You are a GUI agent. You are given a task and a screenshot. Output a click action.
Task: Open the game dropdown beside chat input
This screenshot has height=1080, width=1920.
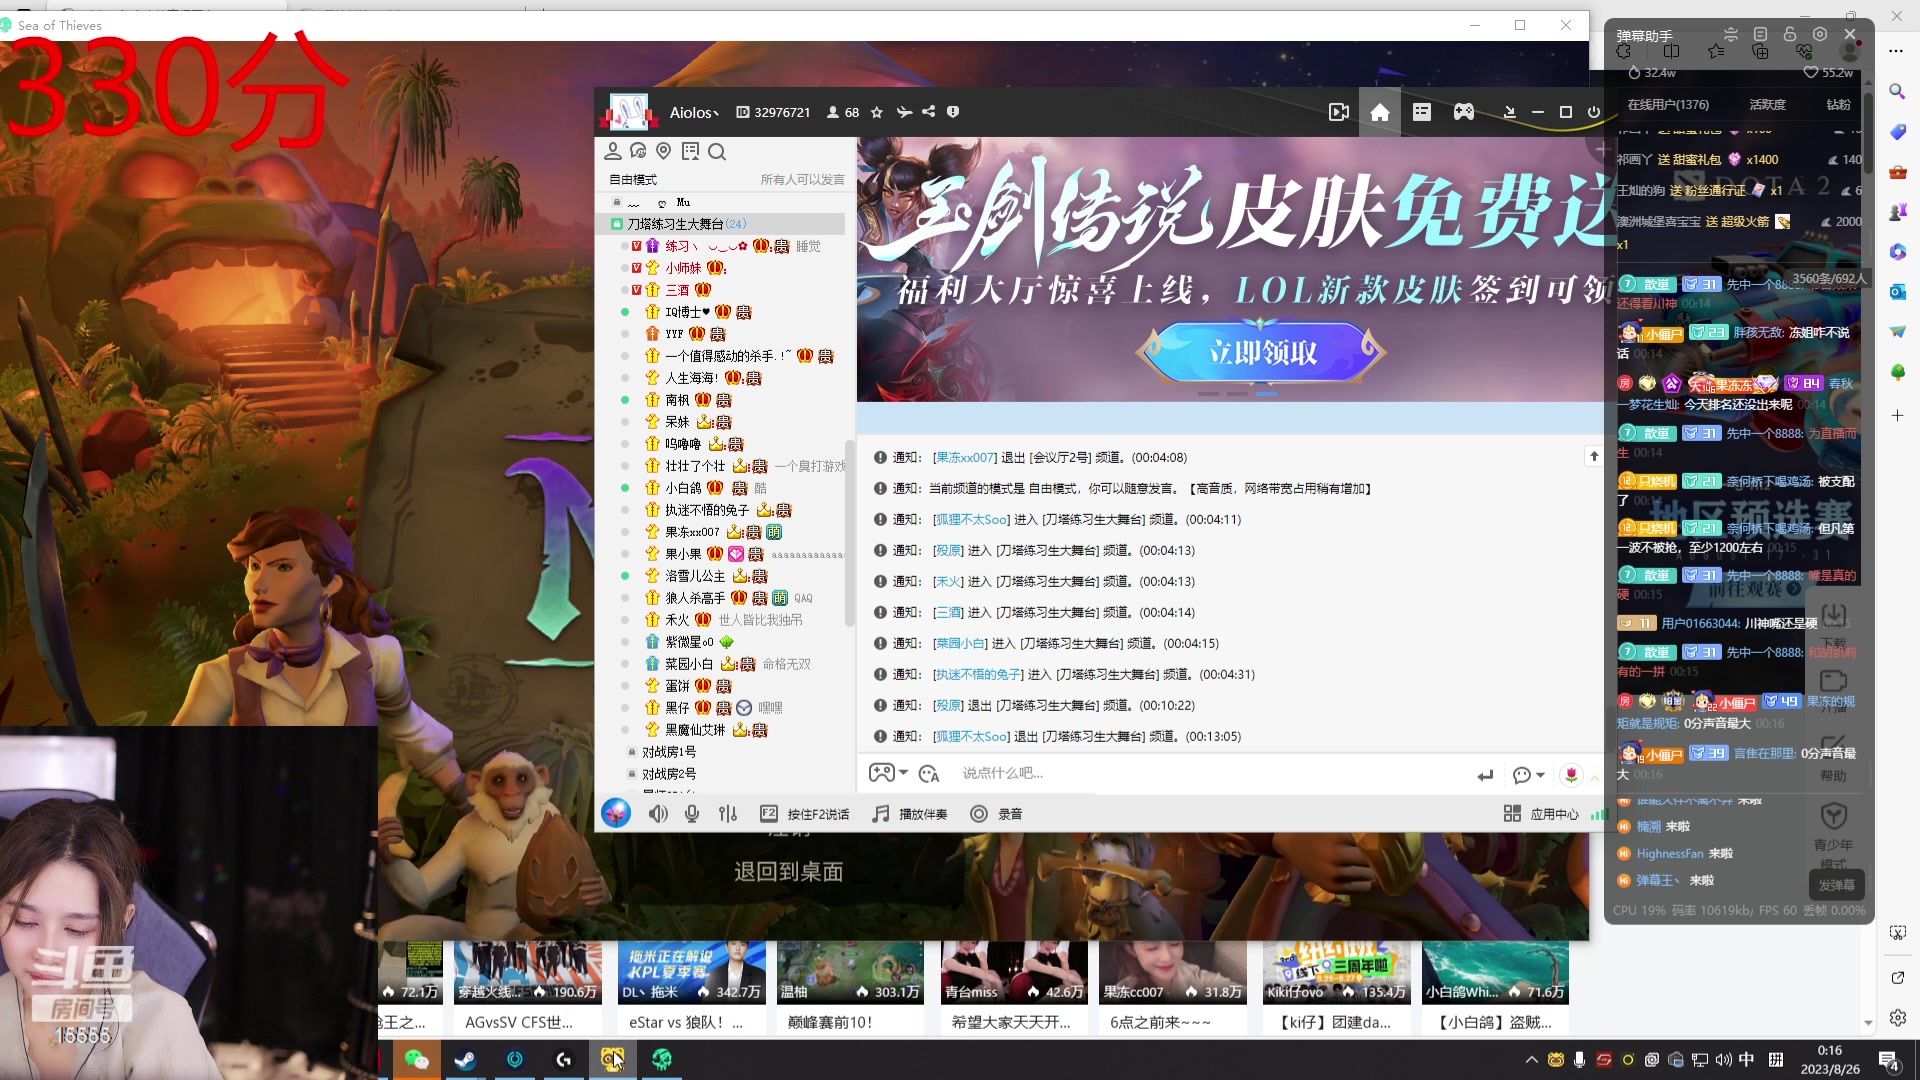[888, 773]
